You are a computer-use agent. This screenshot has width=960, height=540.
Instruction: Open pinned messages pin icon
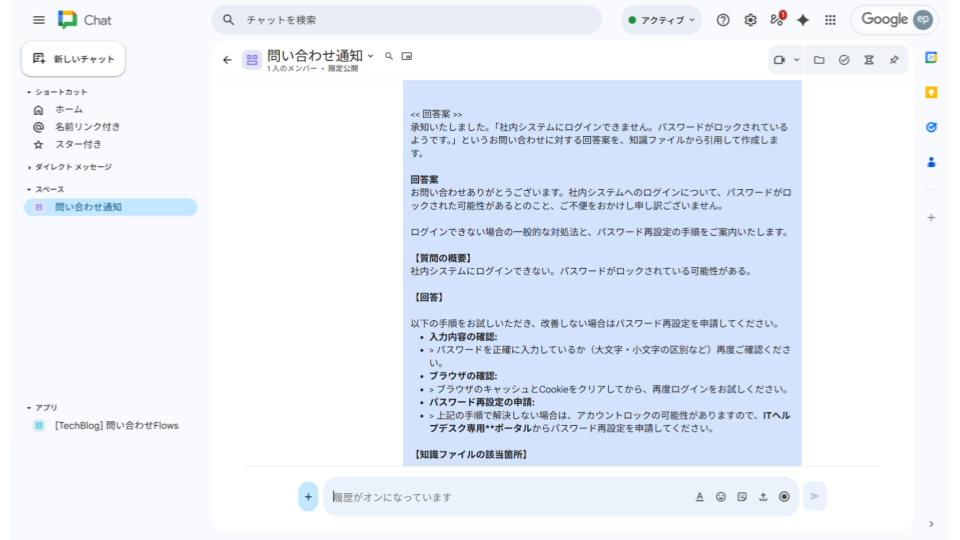point(894,60)
